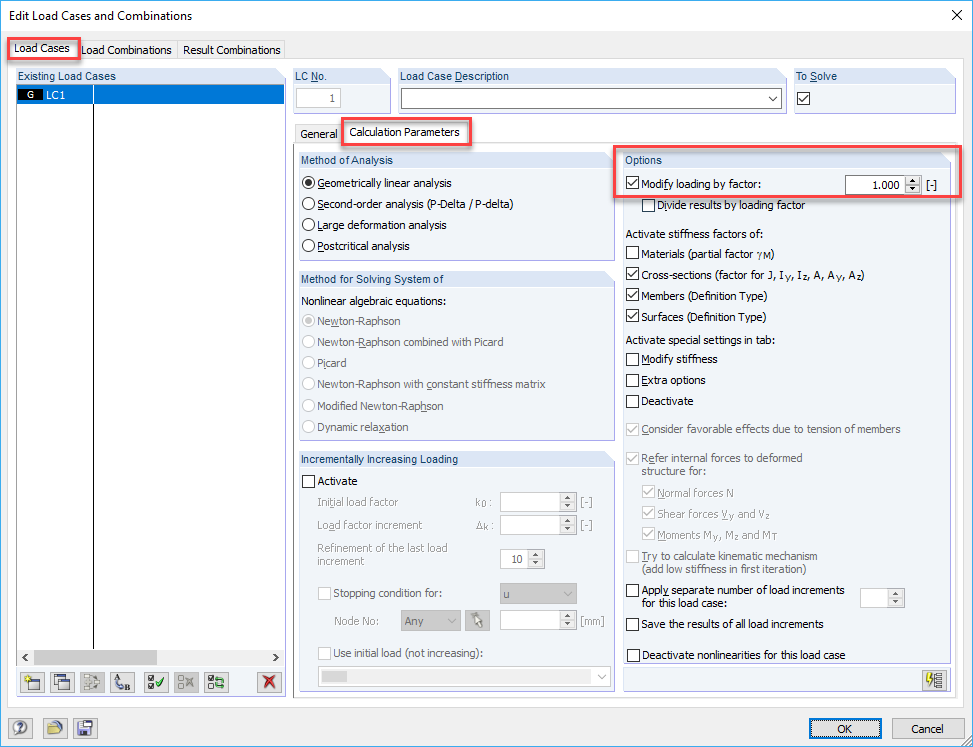Image resolution: width=973 pixels, height=747 pixels.
Task: Click the Cancel button
Action: (927, 728)
